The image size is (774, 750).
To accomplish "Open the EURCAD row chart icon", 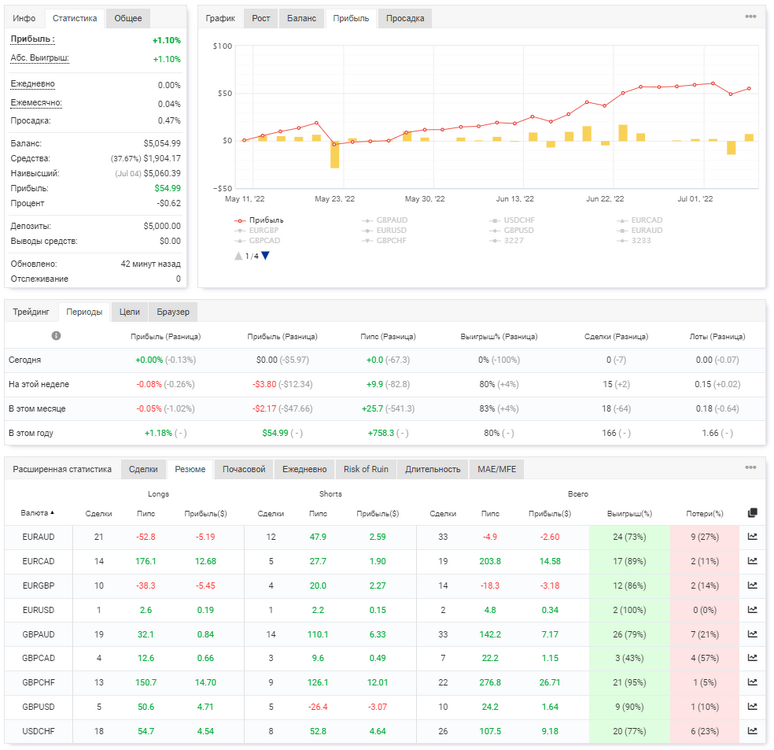I will coord(752,561).
